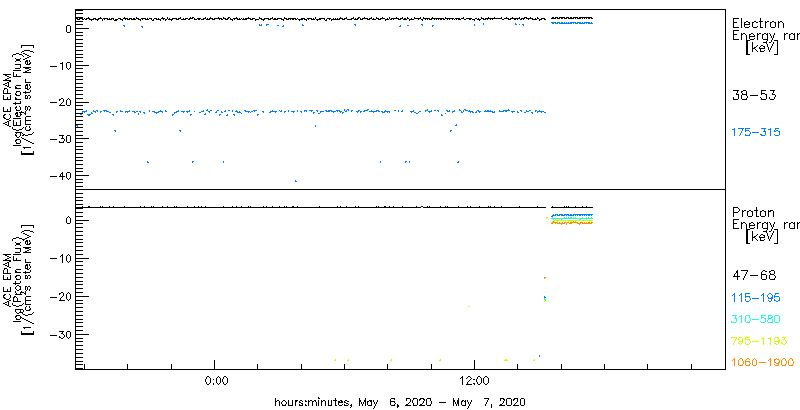Click the 0:00 time axis label
The height and width of the screenshot is (410, 800).
tap(215, 380)
